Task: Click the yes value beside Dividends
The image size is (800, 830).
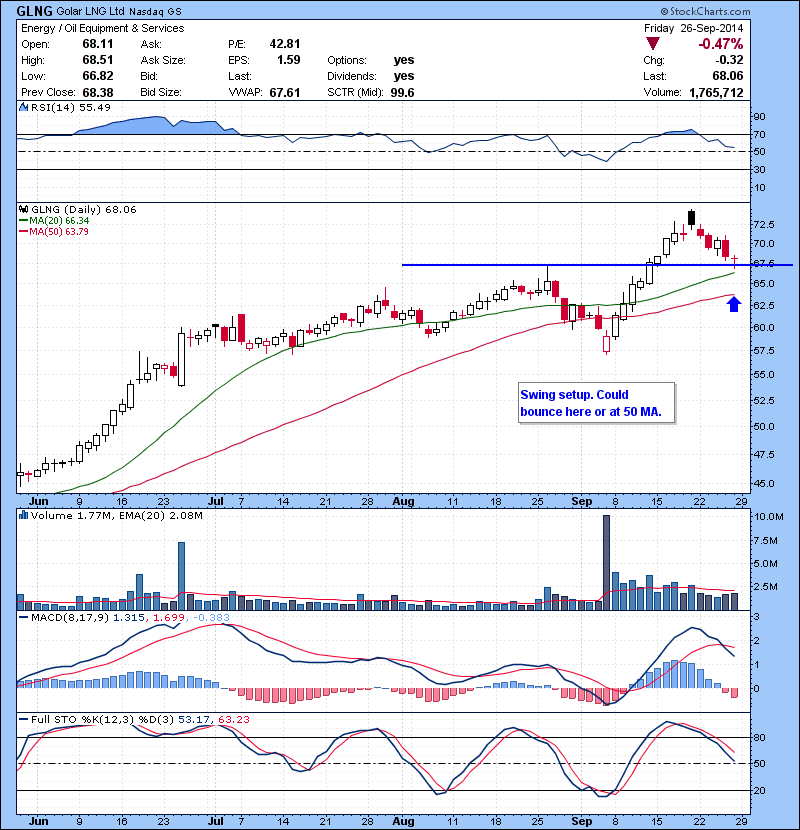Action: [x=404, y=76]
